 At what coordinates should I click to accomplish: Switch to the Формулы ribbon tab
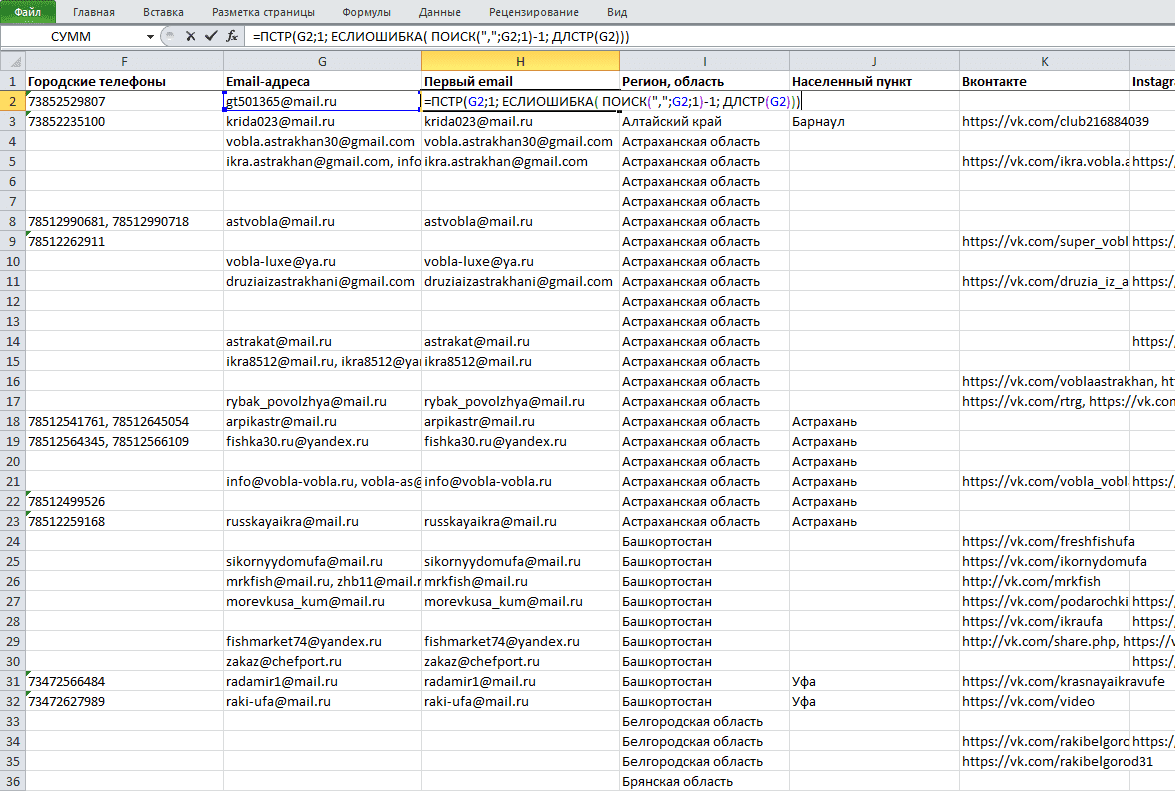pyautogui.click(x=366, y=12)
